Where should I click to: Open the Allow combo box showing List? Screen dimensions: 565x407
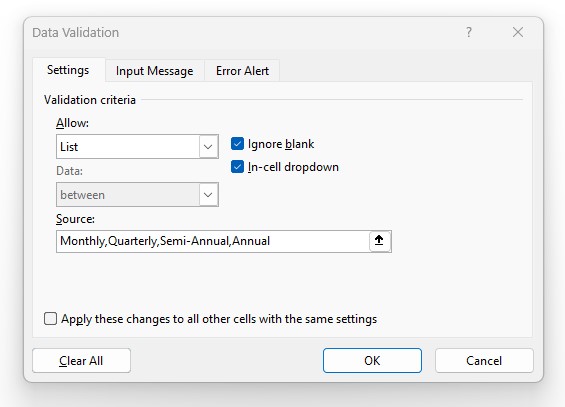[x=137, y=147]
